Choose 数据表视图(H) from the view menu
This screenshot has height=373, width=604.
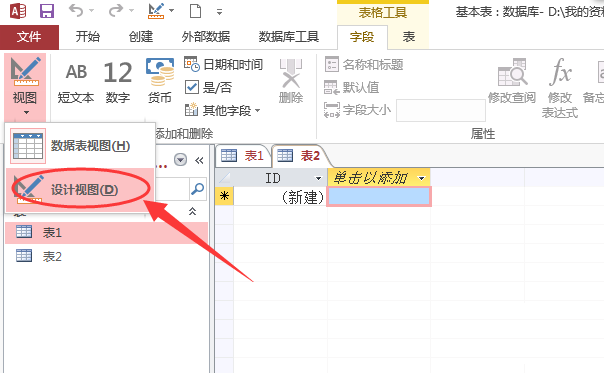tap(80, 146)
